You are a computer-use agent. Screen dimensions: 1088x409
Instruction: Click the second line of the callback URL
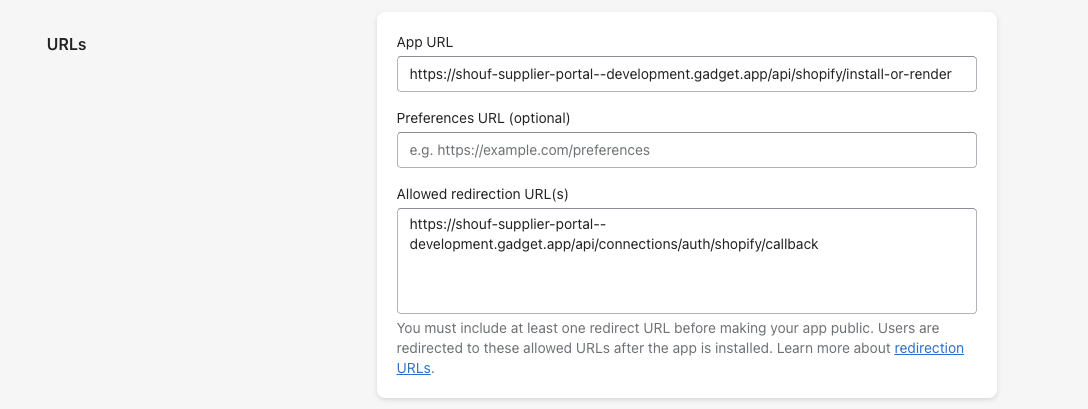click(x=614, y=244)
